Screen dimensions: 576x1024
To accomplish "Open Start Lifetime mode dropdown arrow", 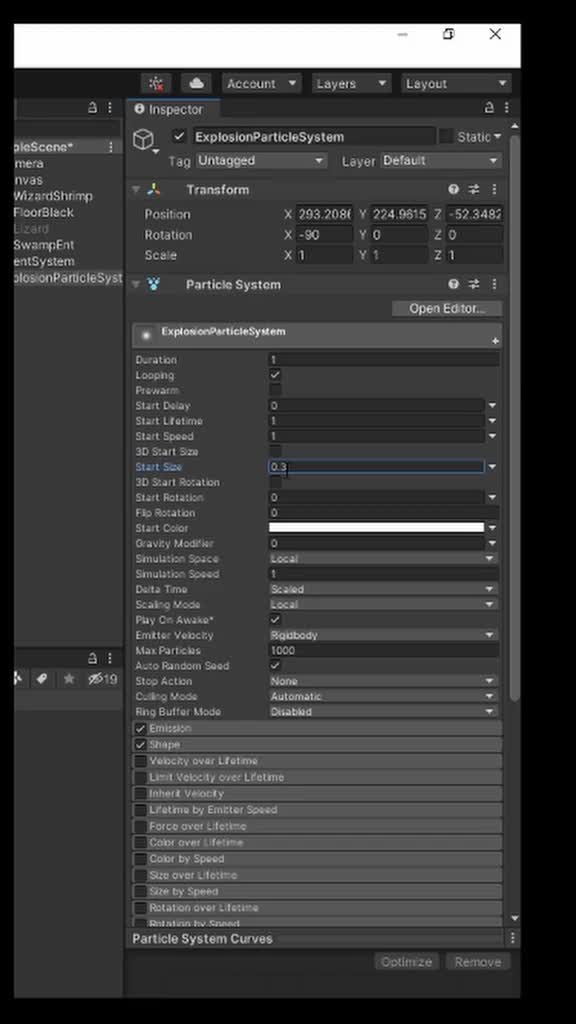I will (492, 421).
